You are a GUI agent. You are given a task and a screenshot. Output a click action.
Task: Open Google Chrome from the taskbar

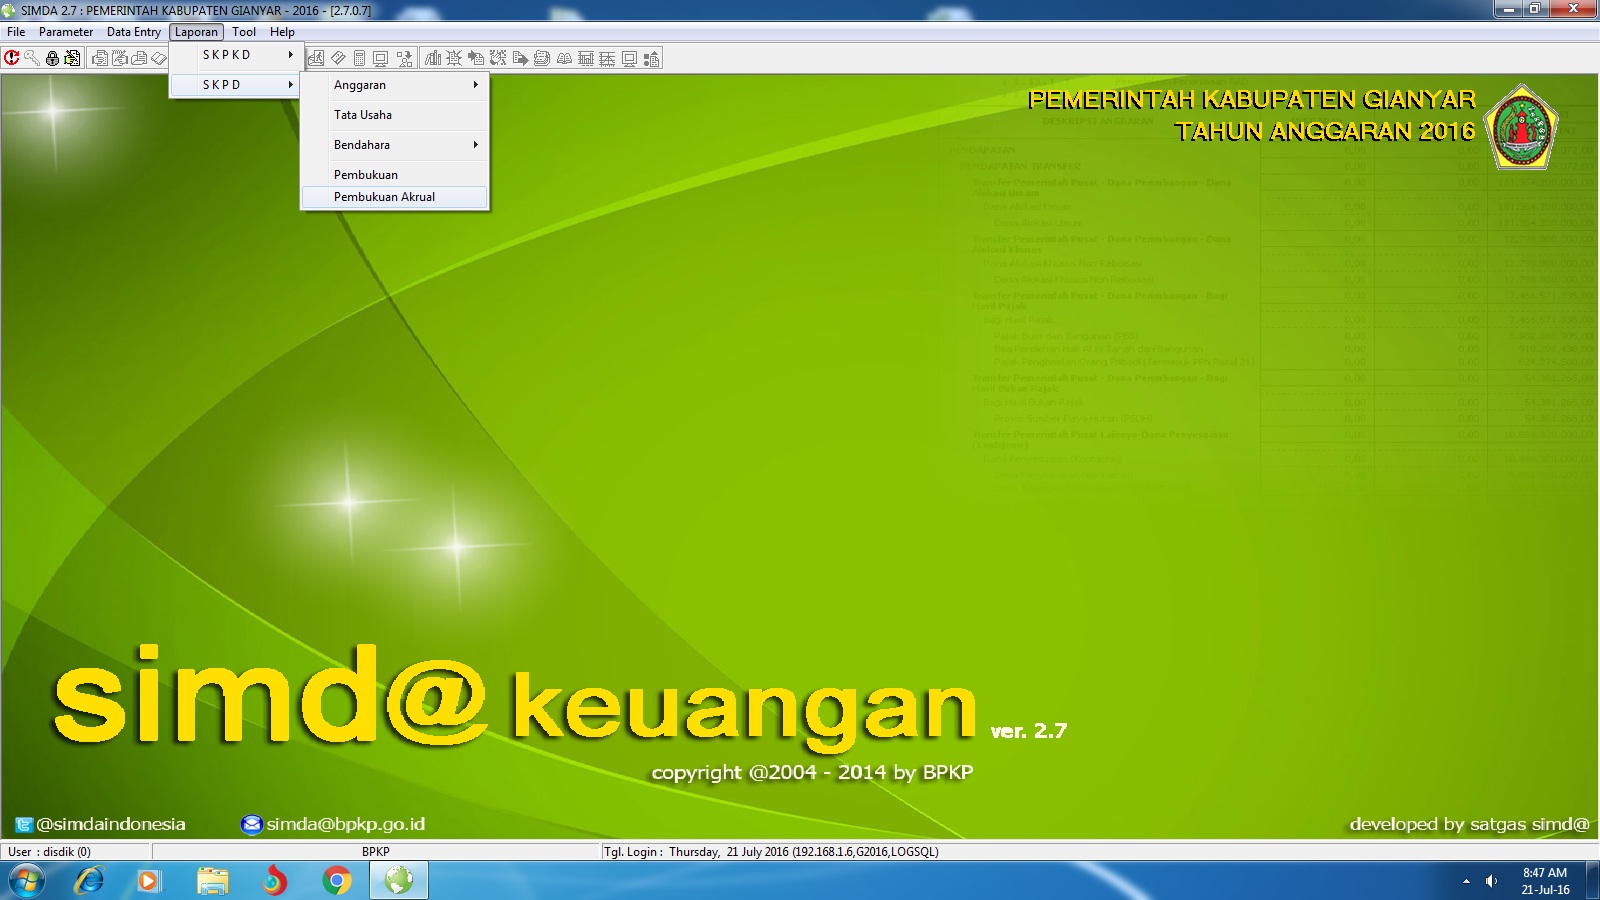337,881
